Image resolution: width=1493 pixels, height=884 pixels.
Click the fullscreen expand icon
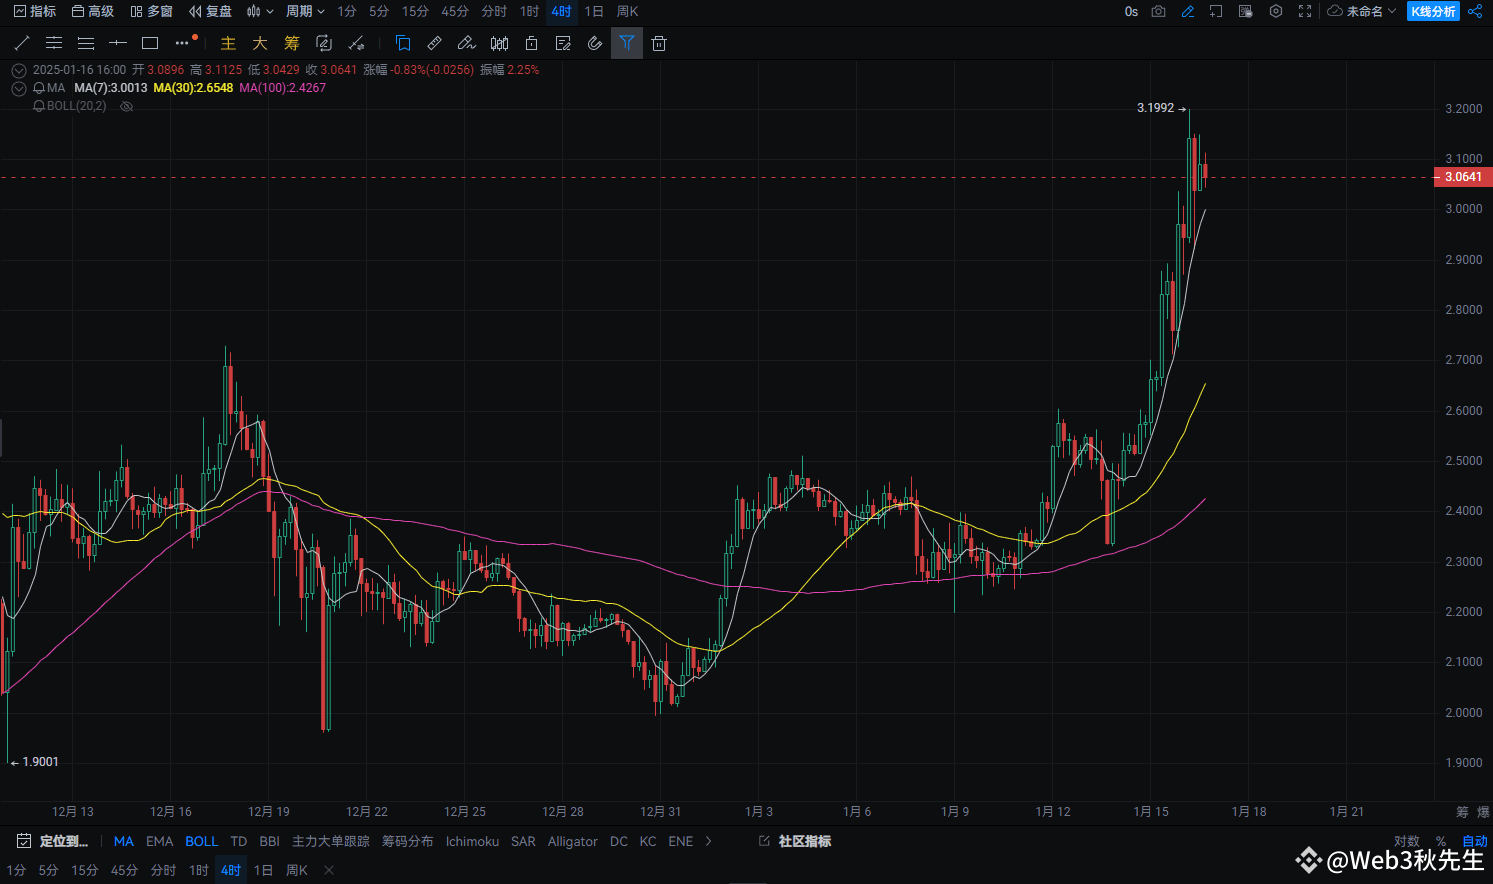coord(1303,12)
